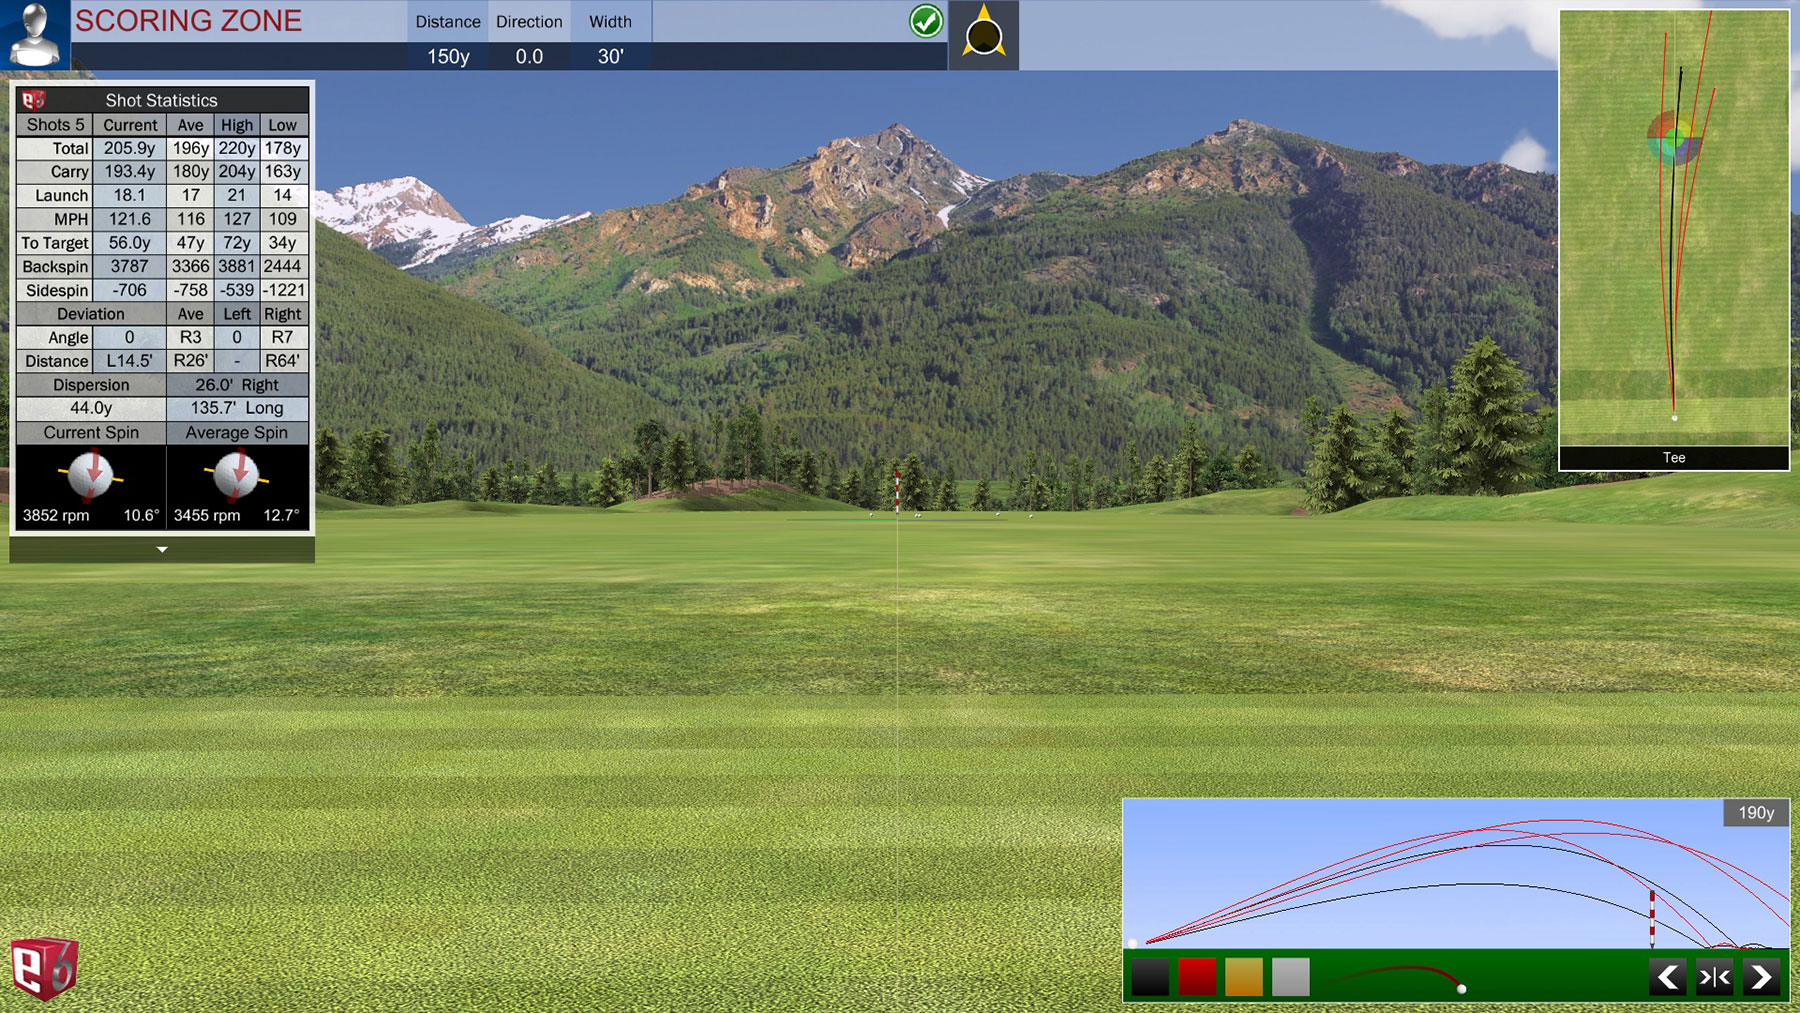Open the player profile avatar icon
Viewport: 1800px width, 1013px height.
tap(35, 35)
